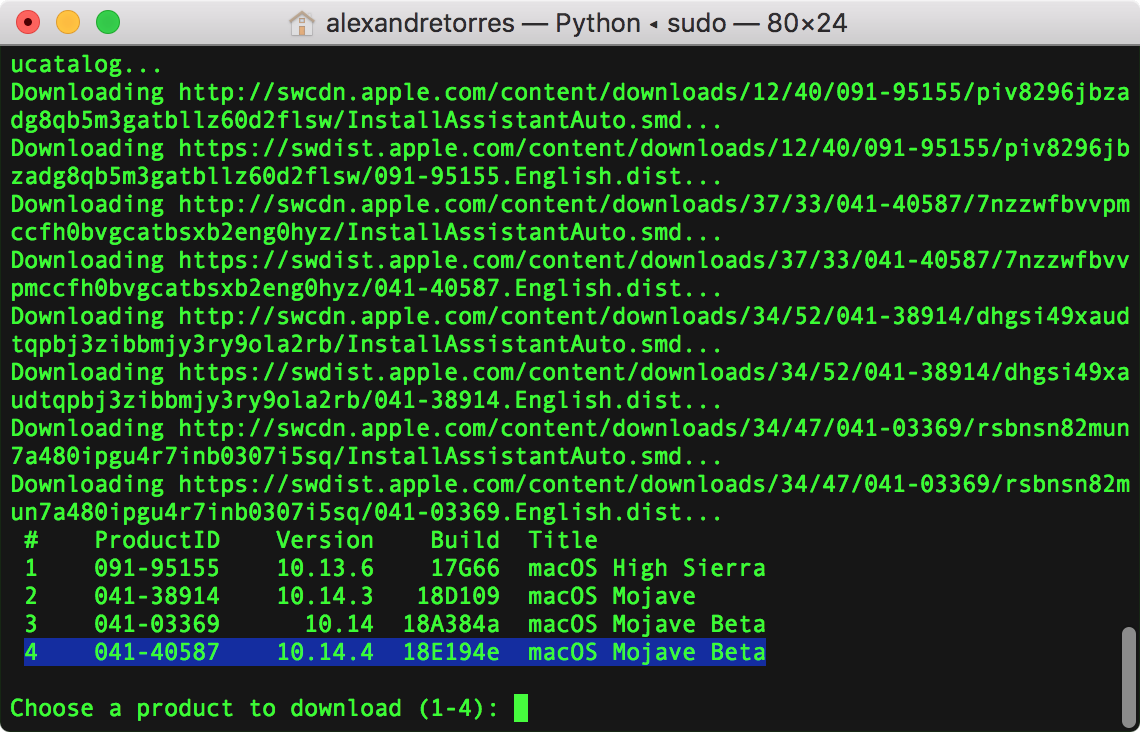Viewport: 1140px width, 732px height.
Task: Click the 041-40587.English.dist text
Action: 527,289
